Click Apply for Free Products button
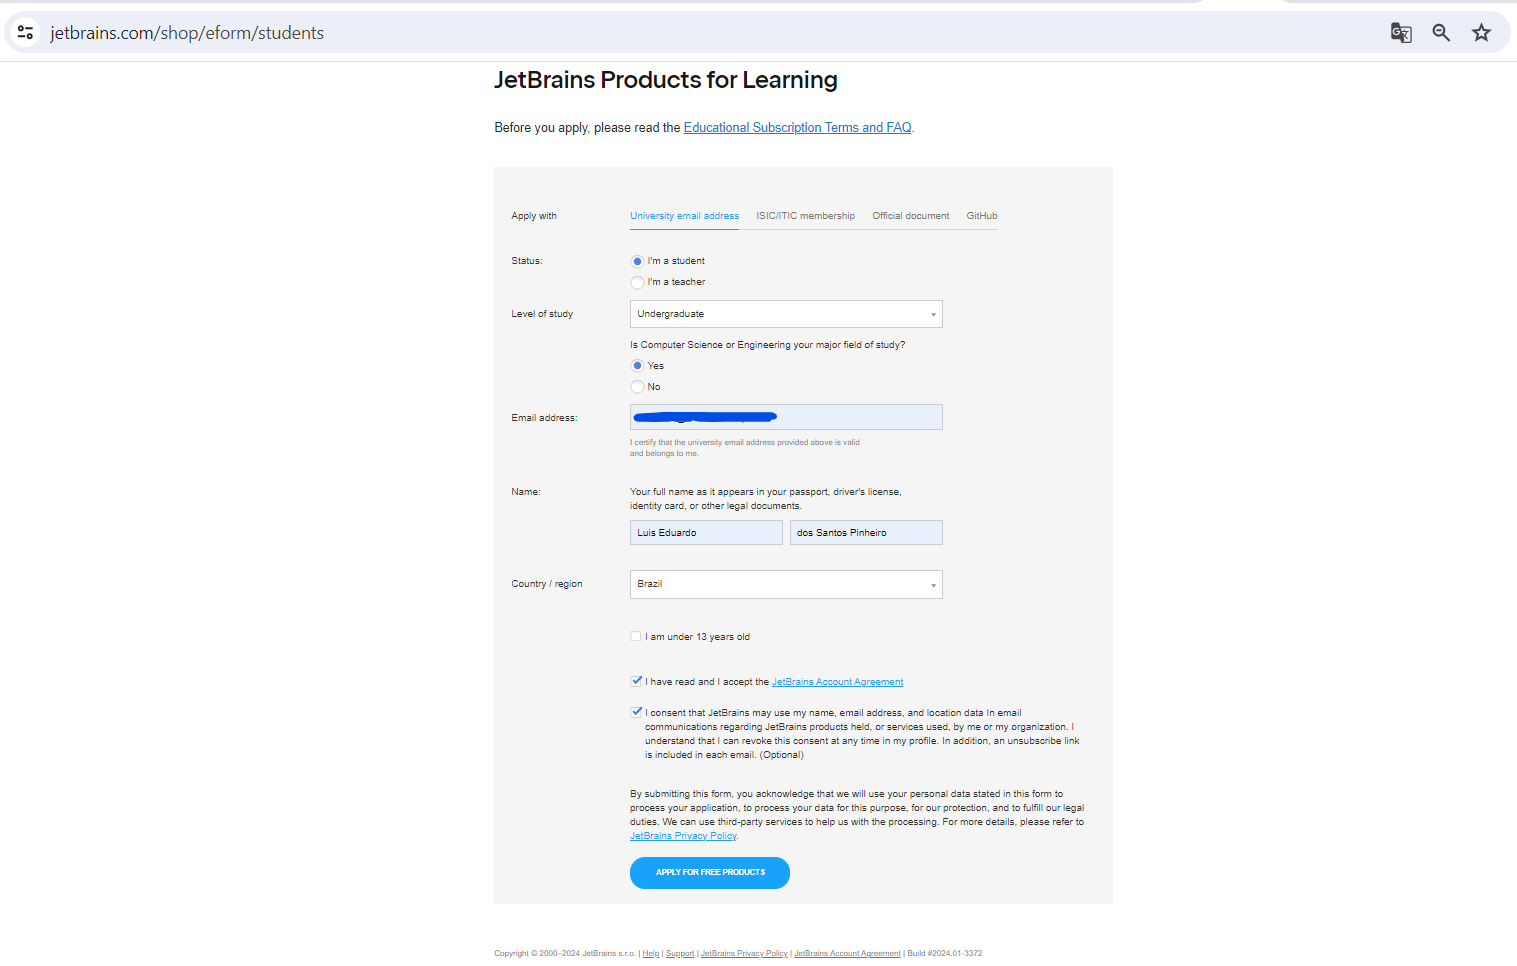1517x966 pixels. coord(710,873)
